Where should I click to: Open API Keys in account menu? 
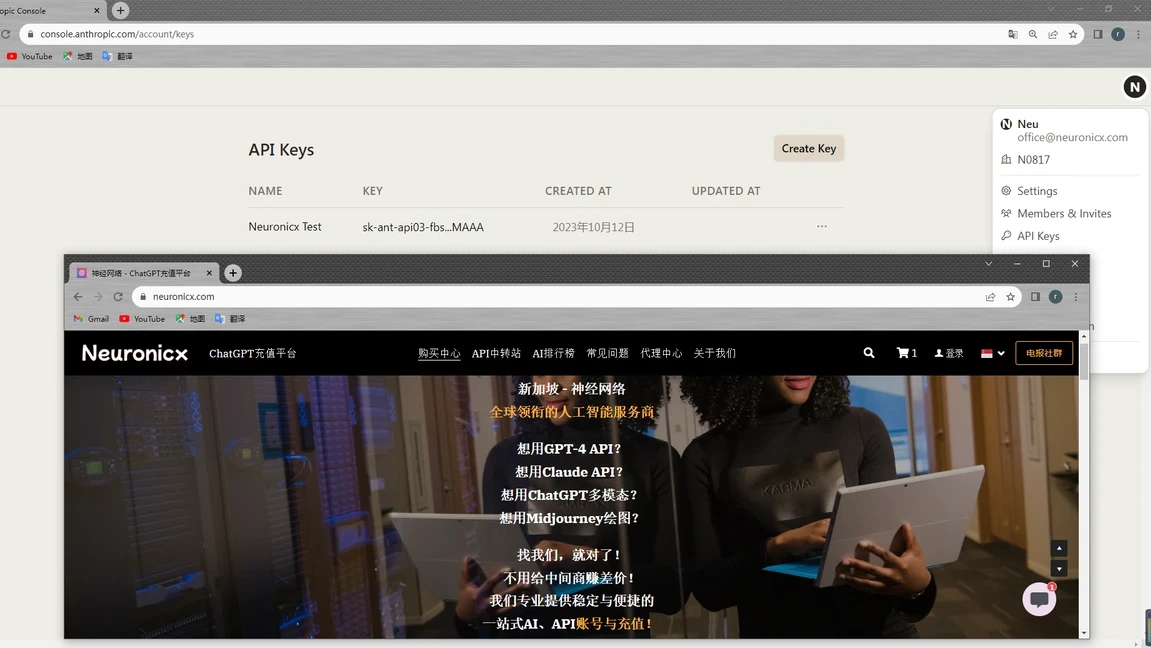point(1038,236)
